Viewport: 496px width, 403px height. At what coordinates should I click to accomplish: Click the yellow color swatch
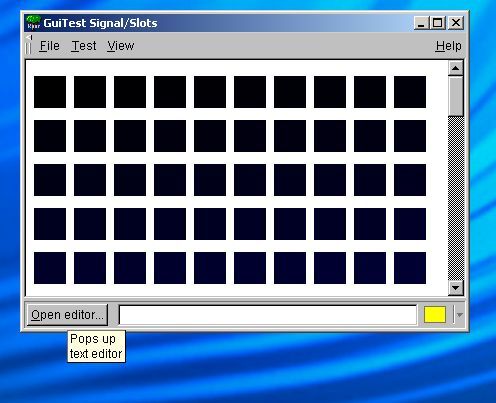click(435, 315)
